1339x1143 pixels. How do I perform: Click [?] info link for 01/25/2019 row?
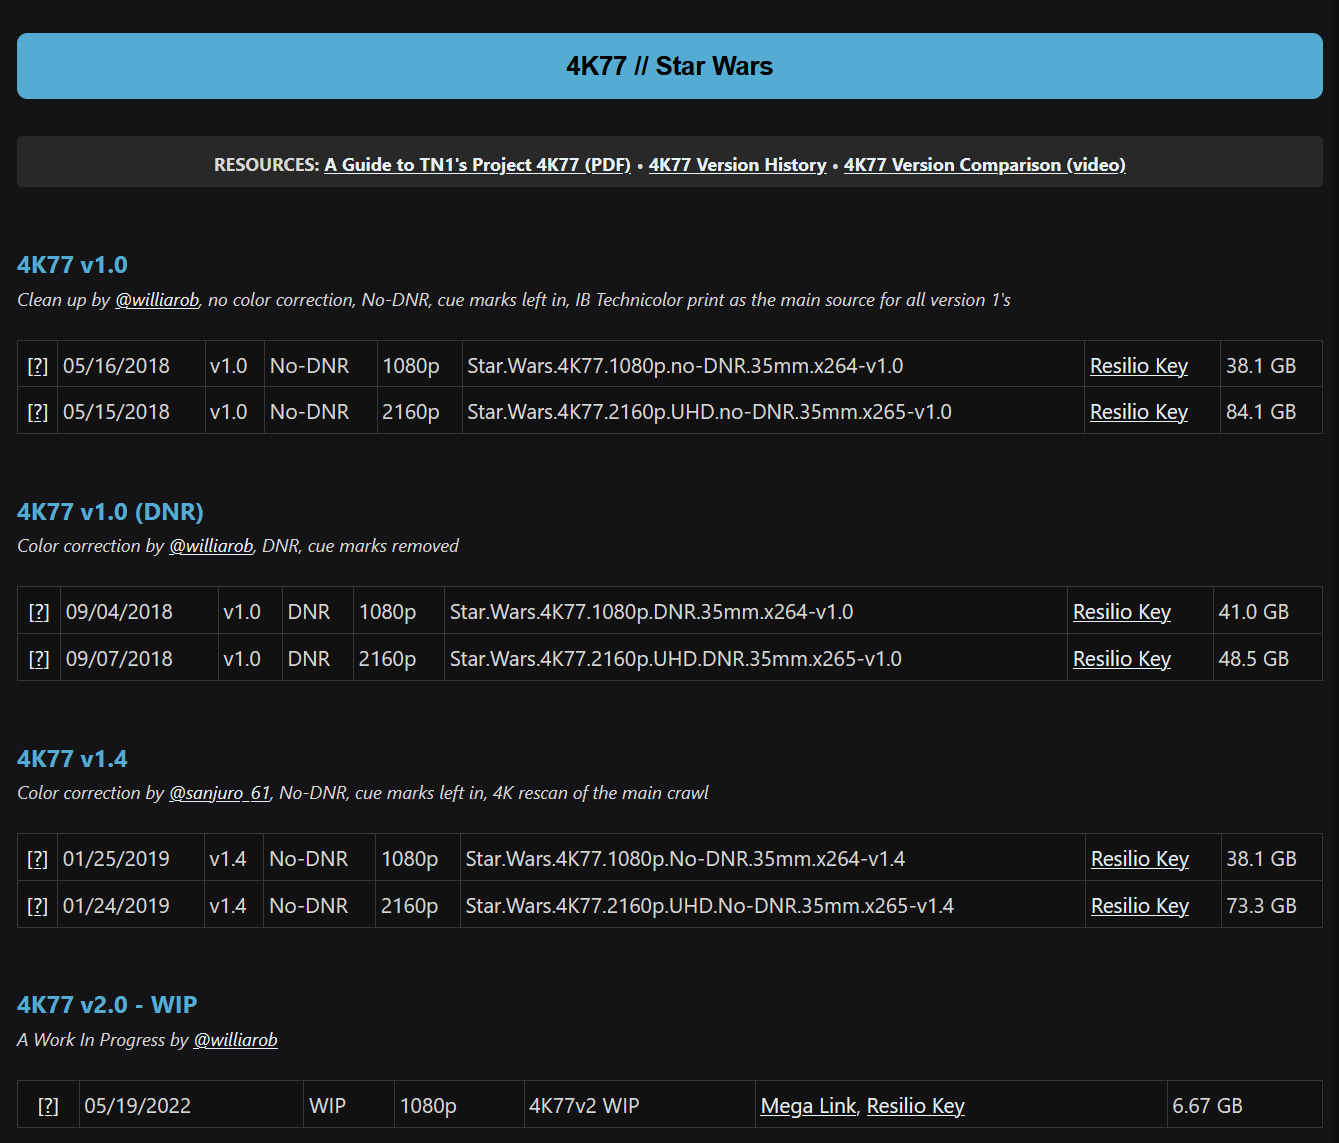pyautogui.click(x=38, y=859)
